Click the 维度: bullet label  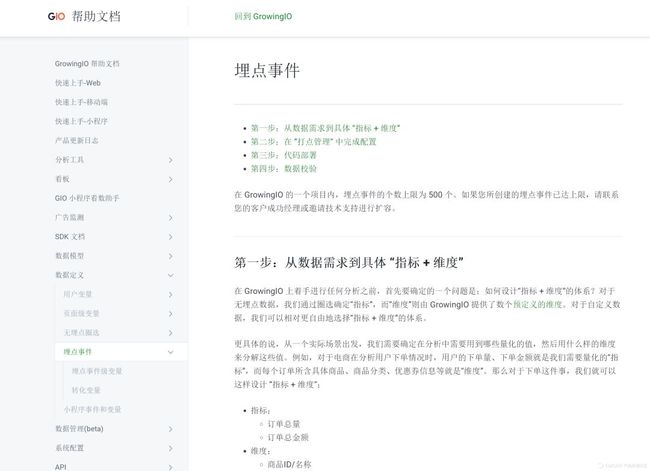(x=261, y=451)
